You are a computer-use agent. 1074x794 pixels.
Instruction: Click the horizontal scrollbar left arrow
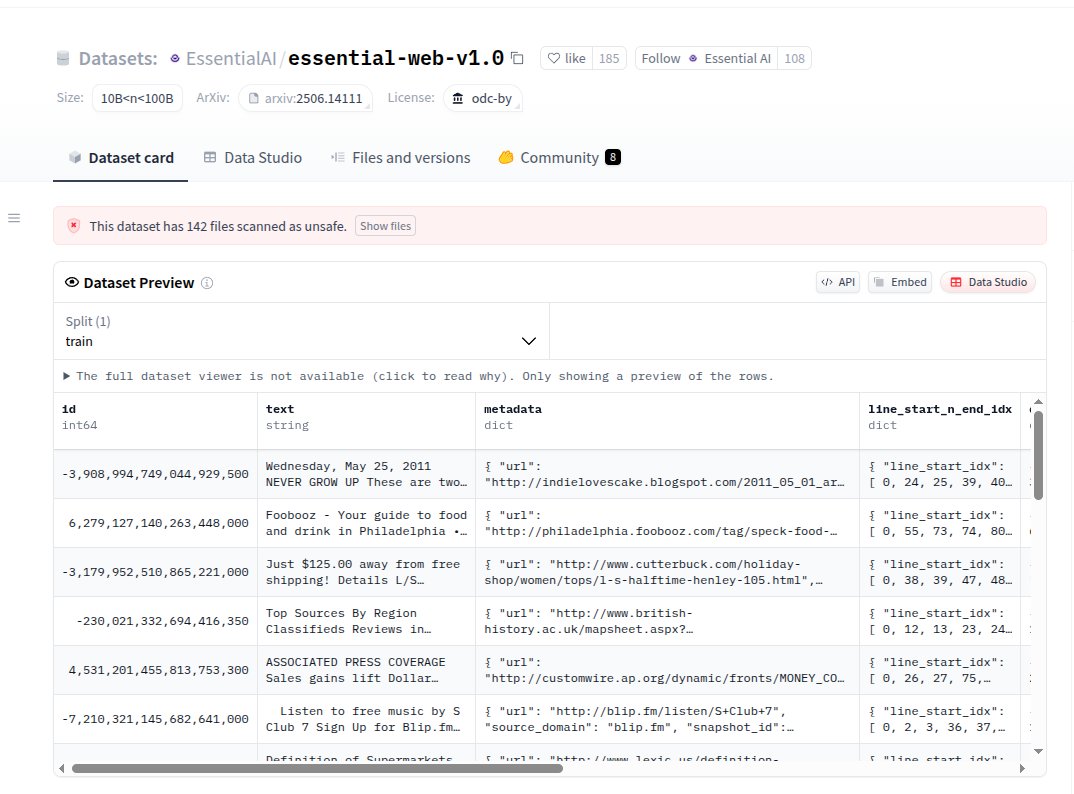point(62,769)
